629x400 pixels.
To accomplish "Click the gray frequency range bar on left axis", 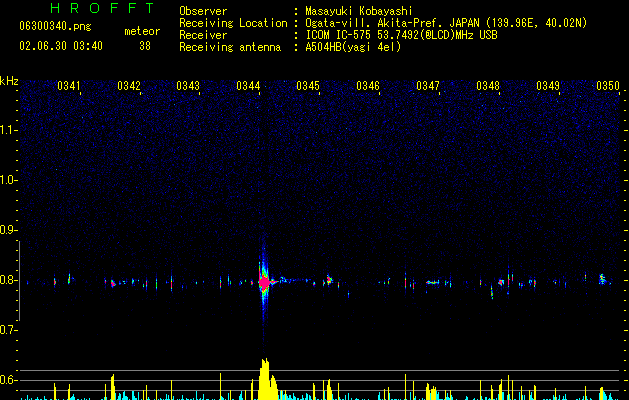I will coord(20,281).
